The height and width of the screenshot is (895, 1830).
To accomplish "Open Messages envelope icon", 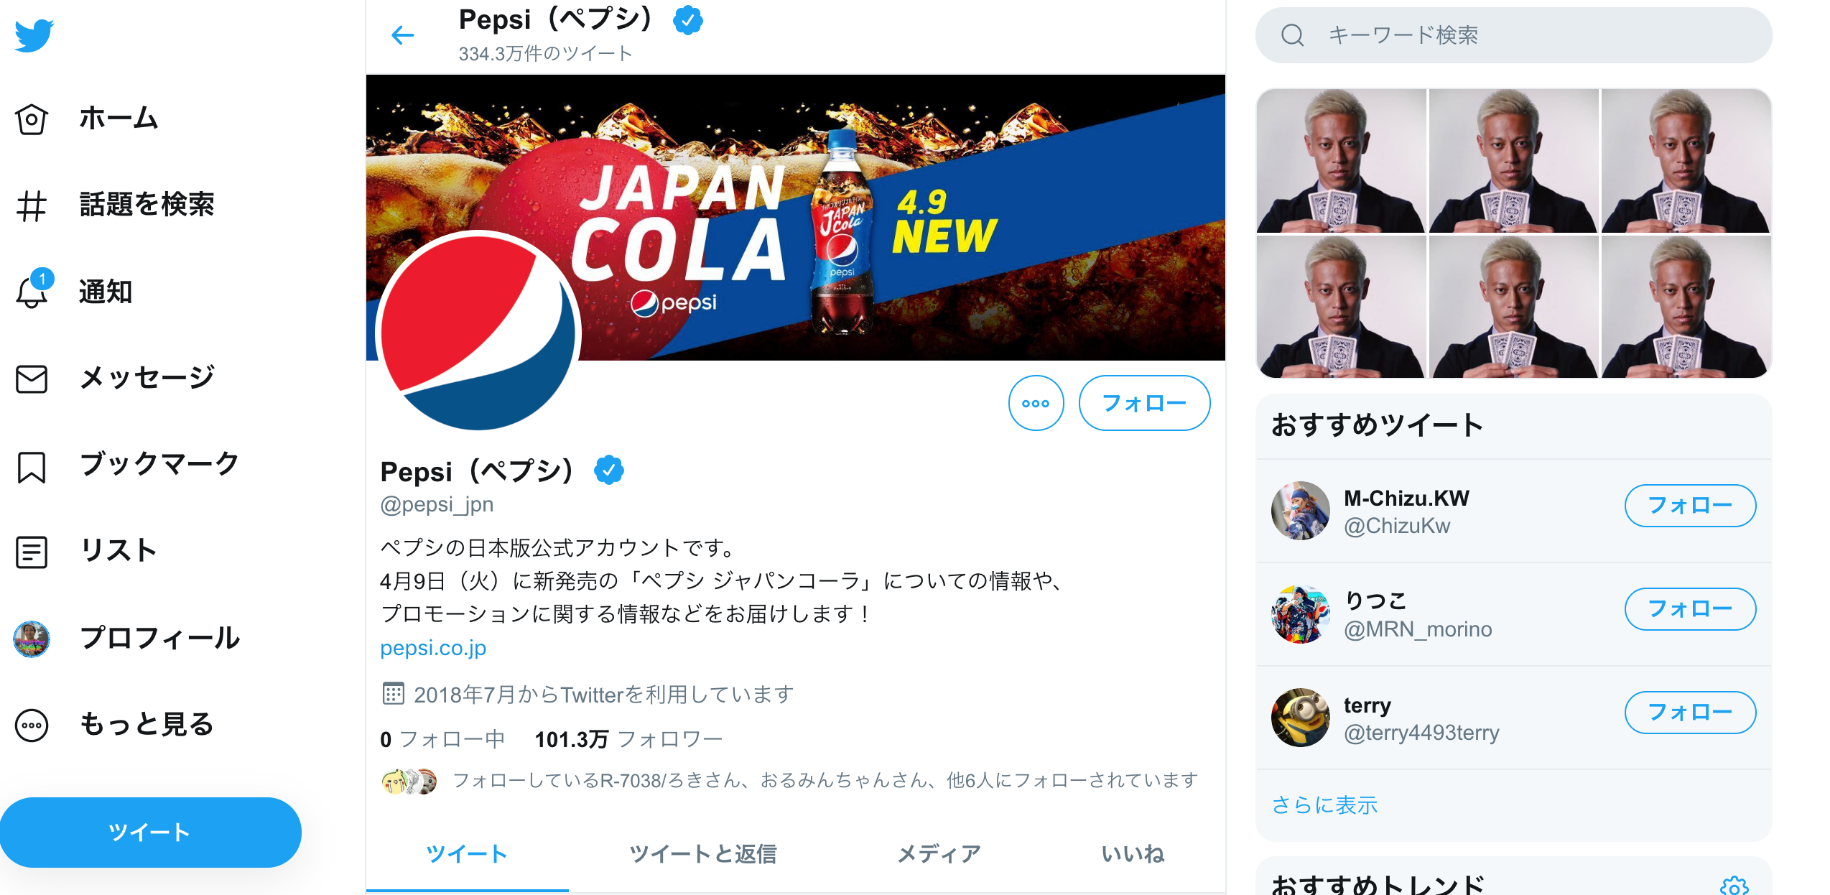I will pos(32,379).
